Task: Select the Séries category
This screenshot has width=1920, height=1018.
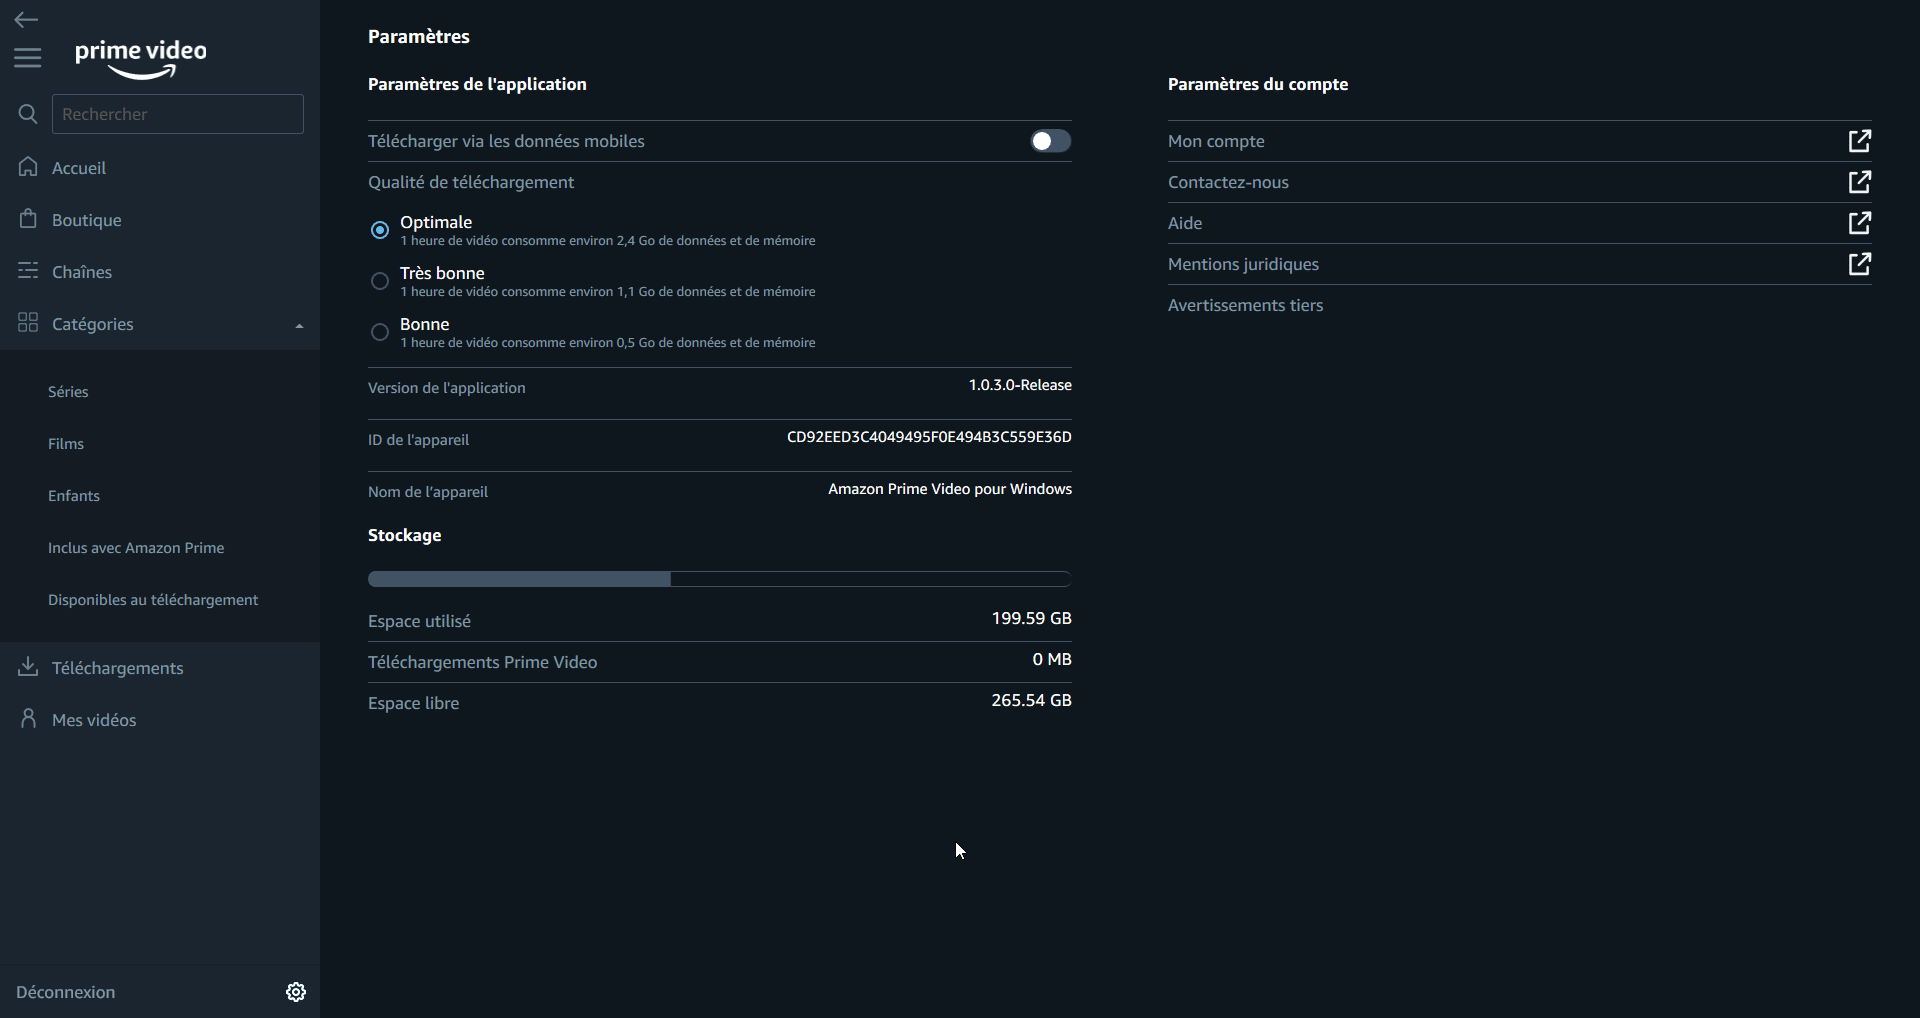Action: (68, 392)
